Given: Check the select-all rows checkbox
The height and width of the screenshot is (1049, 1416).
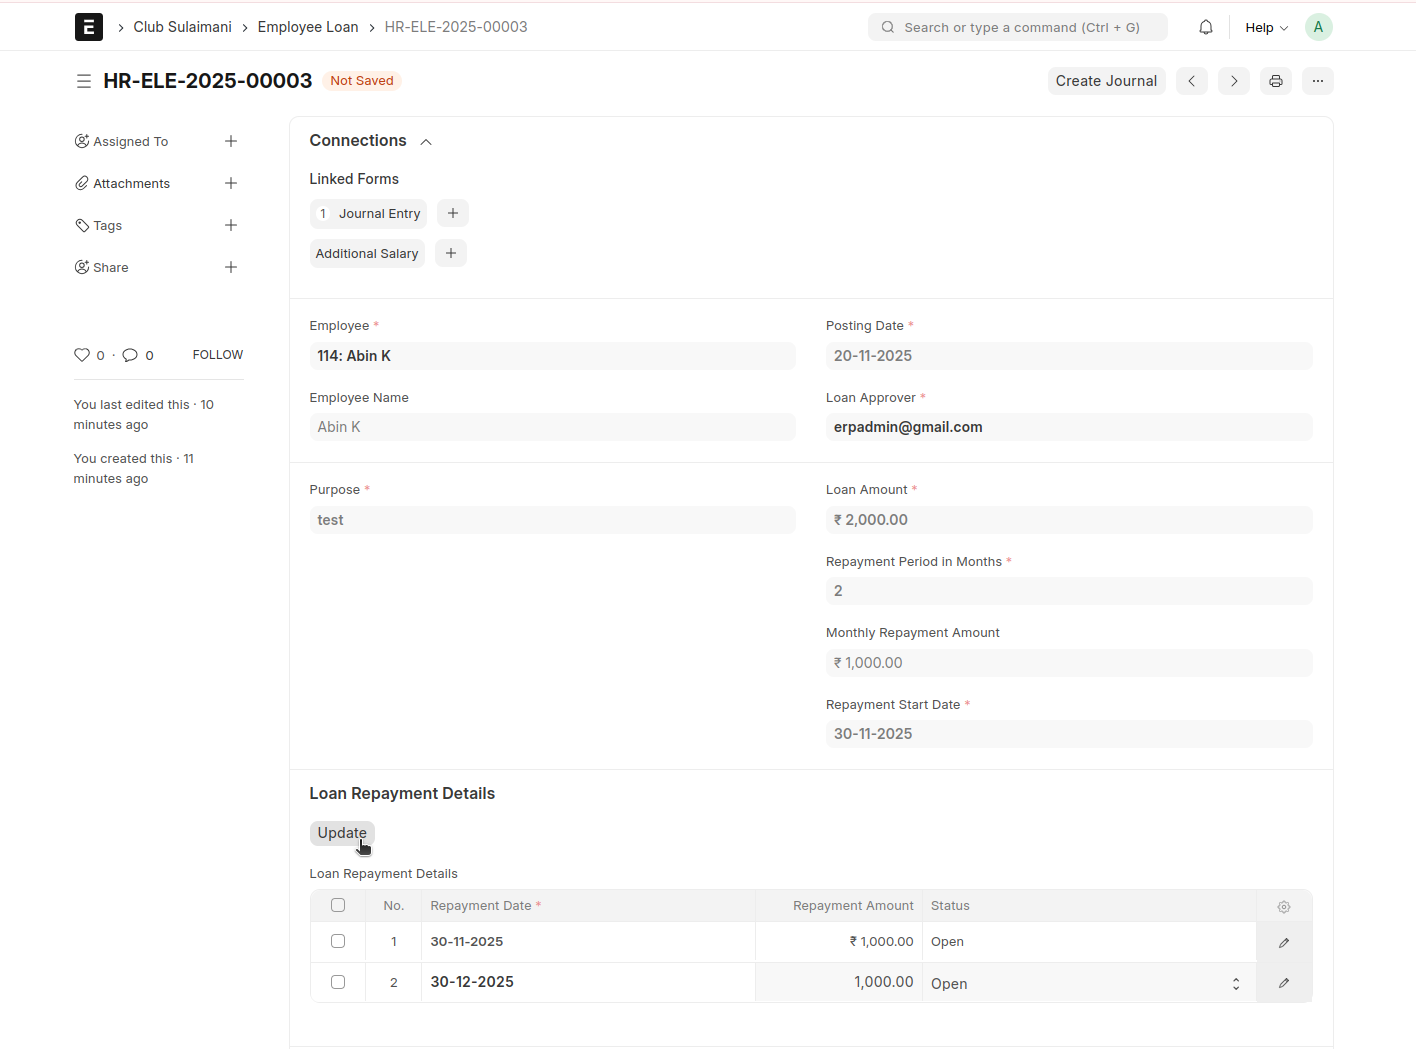Looking at the screenshot, I should 338,905.
